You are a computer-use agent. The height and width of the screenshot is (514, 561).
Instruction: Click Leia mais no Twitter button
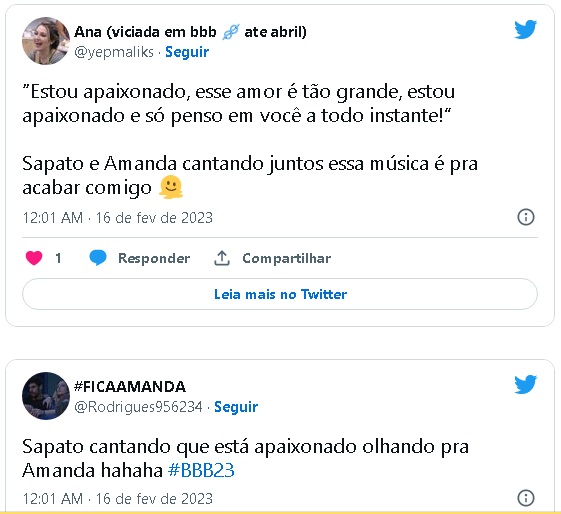[x=280, y=294]
